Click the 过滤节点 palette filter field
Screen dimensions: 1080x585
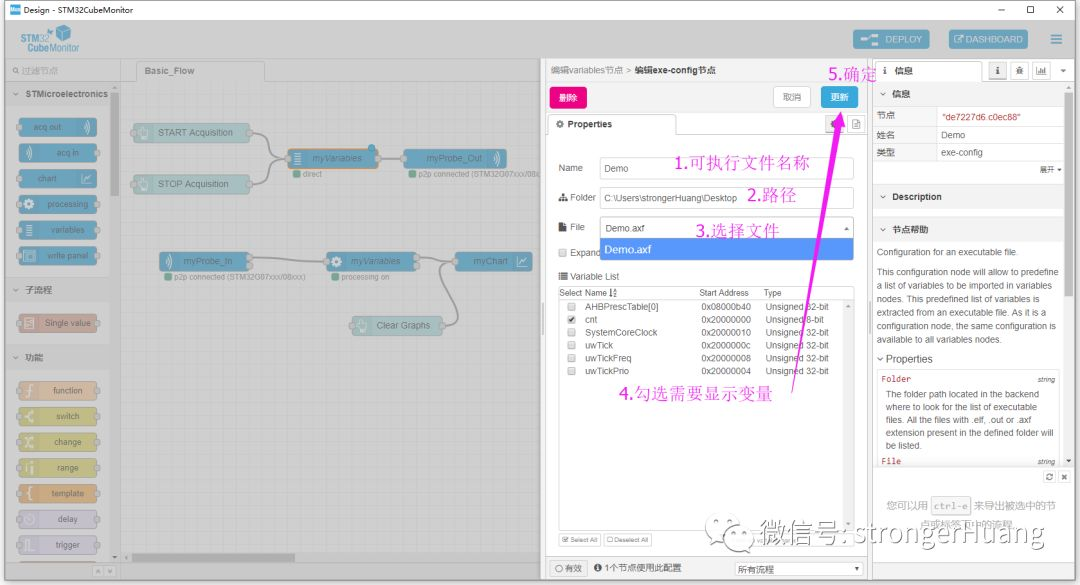pos(62,70)
